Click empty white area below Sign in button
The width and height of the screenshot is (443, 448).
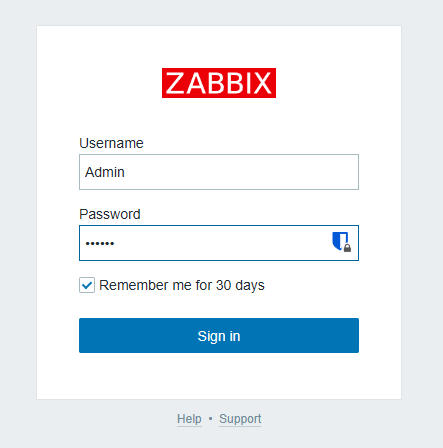[219, 375]
